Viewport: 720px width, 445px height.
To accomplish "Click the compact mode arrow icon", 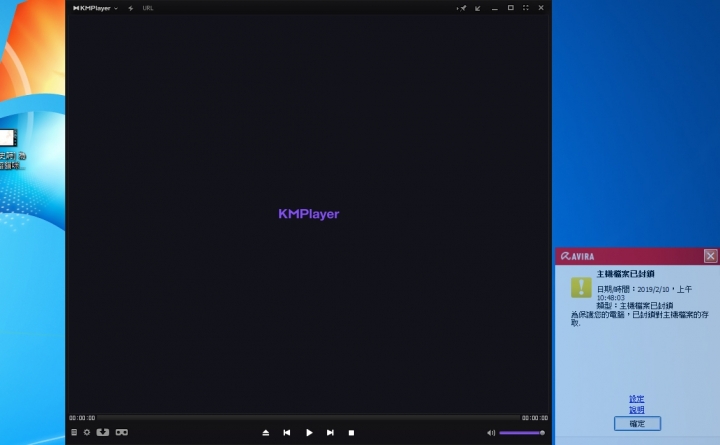I will tap(478, 8).
